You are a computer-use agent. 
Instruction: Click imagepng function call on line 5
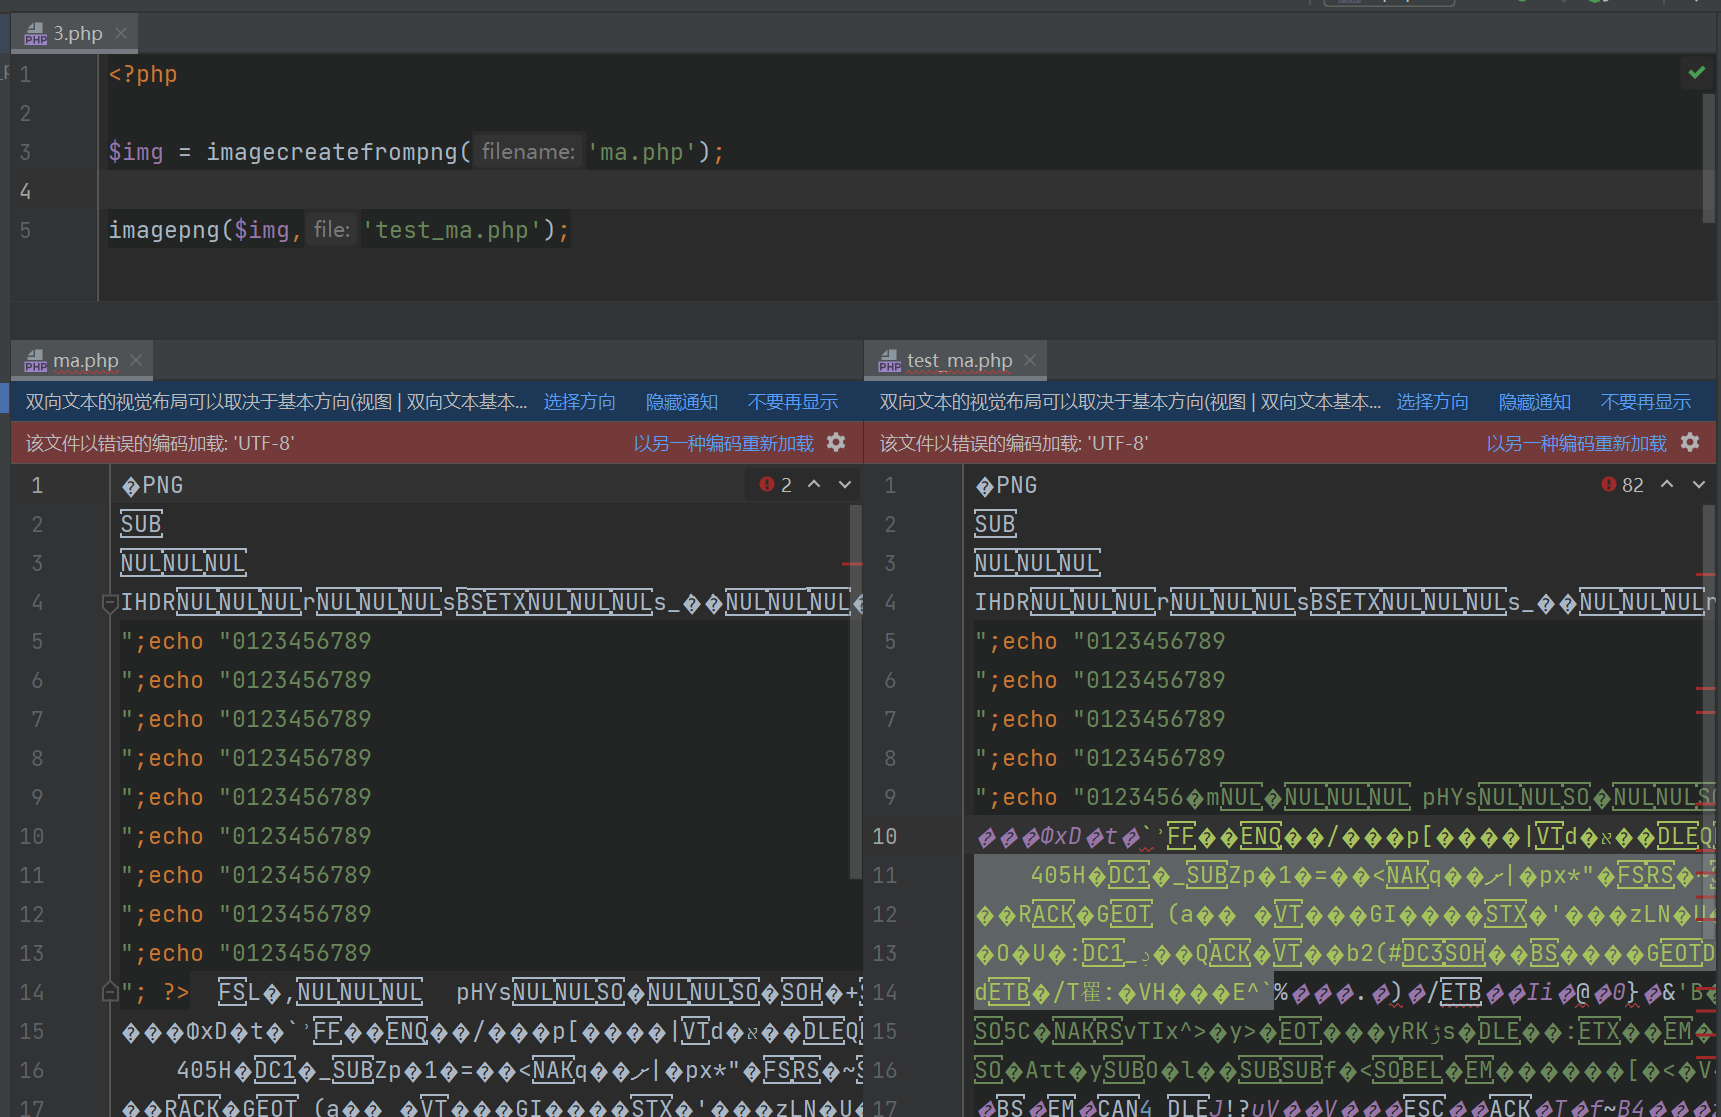point(164,230)
